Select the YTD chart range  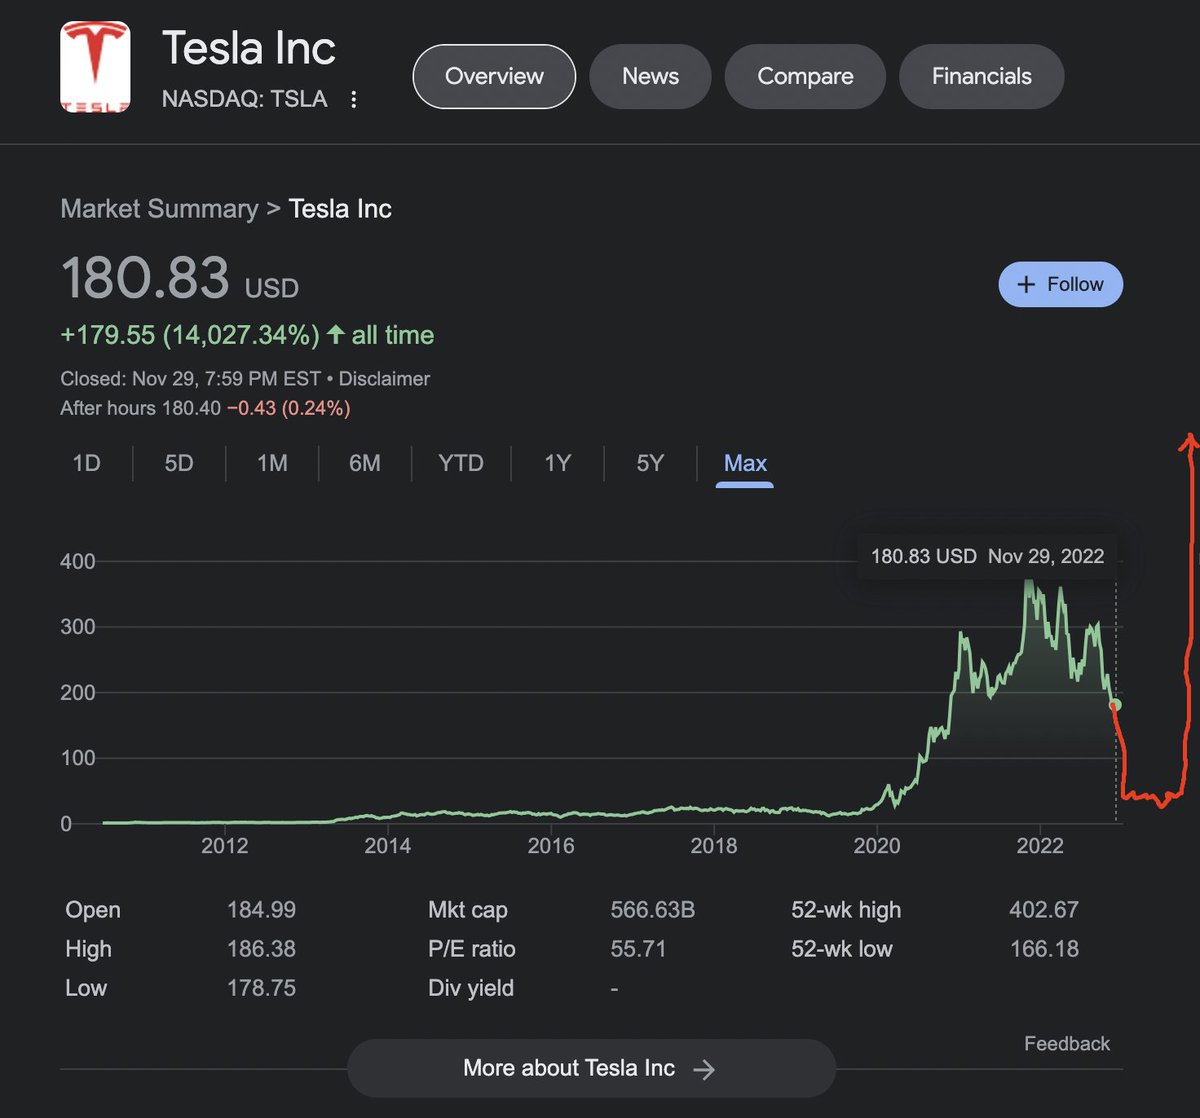[461, 463]
